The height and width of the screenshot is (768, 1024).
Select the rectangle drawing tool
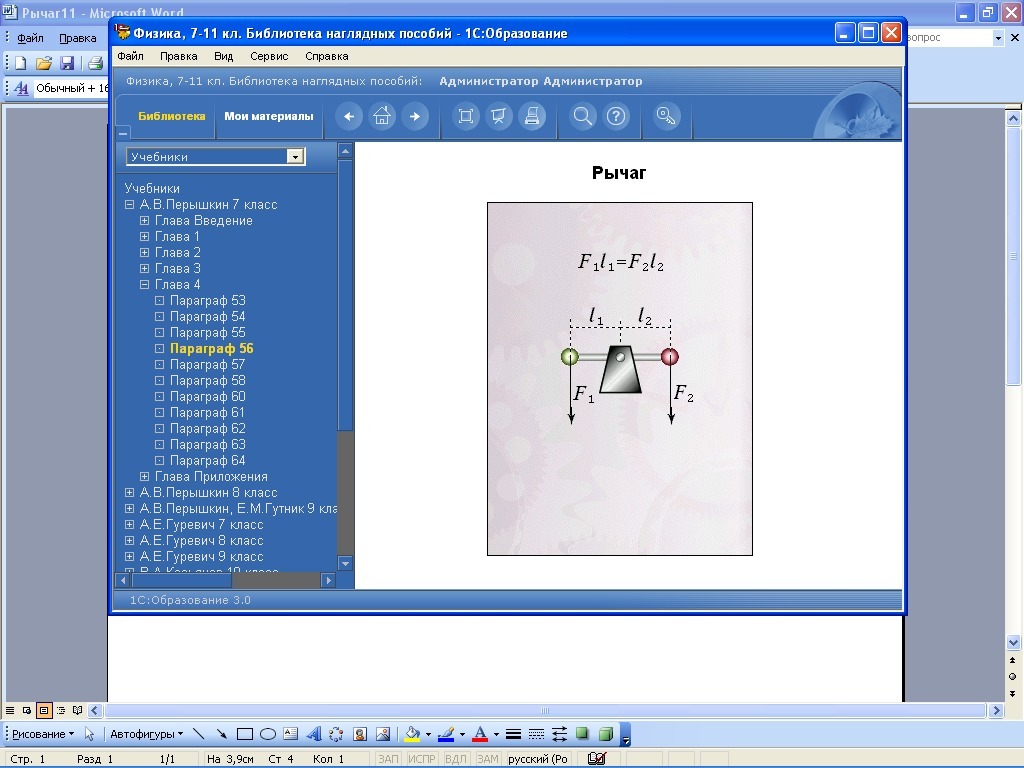[245, 734]
